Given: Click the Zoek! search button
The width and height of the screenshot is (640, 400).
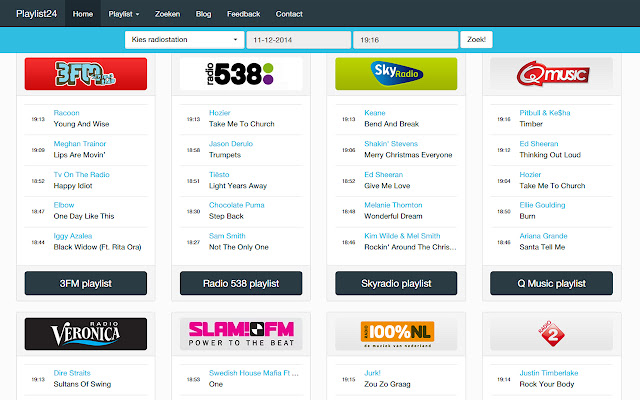Looking at the screenshot, I should point(476,40).
